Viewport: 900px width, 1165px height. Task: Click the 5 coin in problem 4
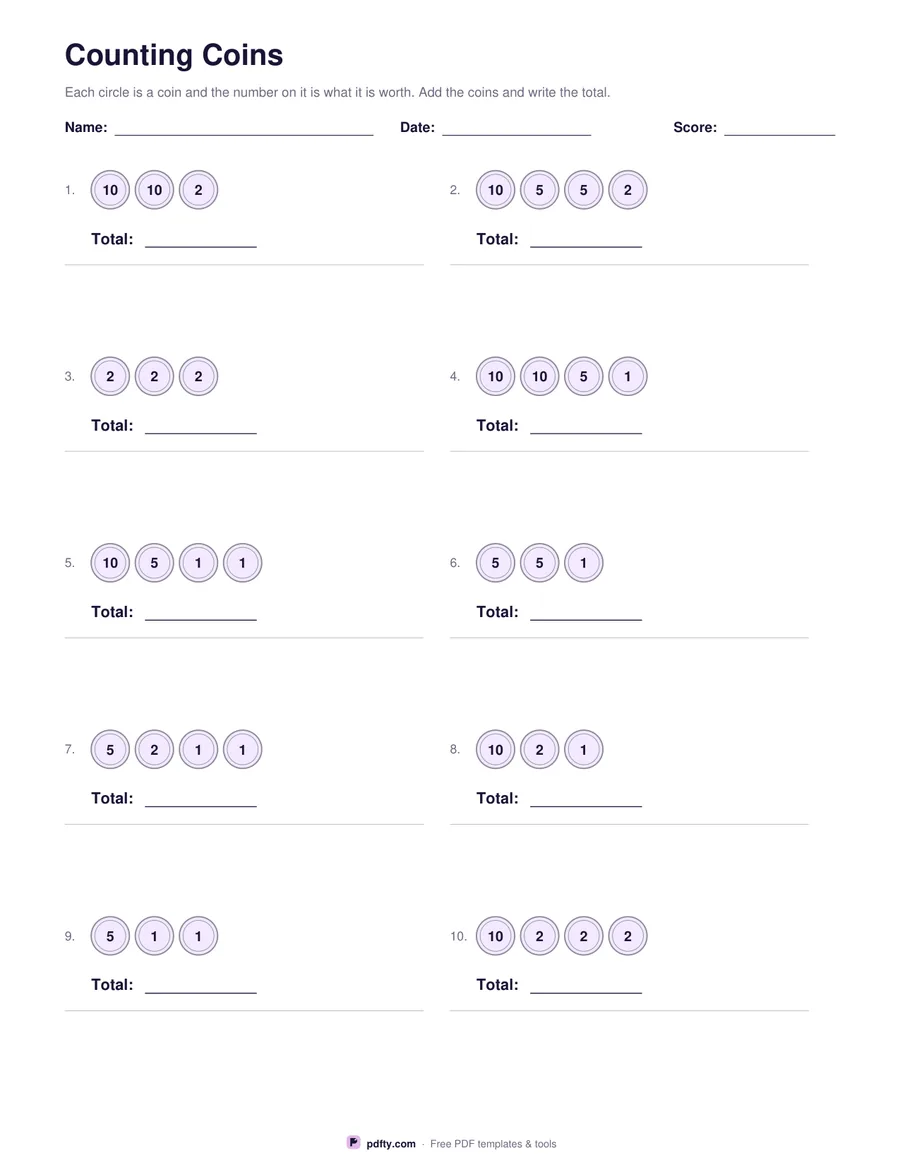click(x=583, y=377)
